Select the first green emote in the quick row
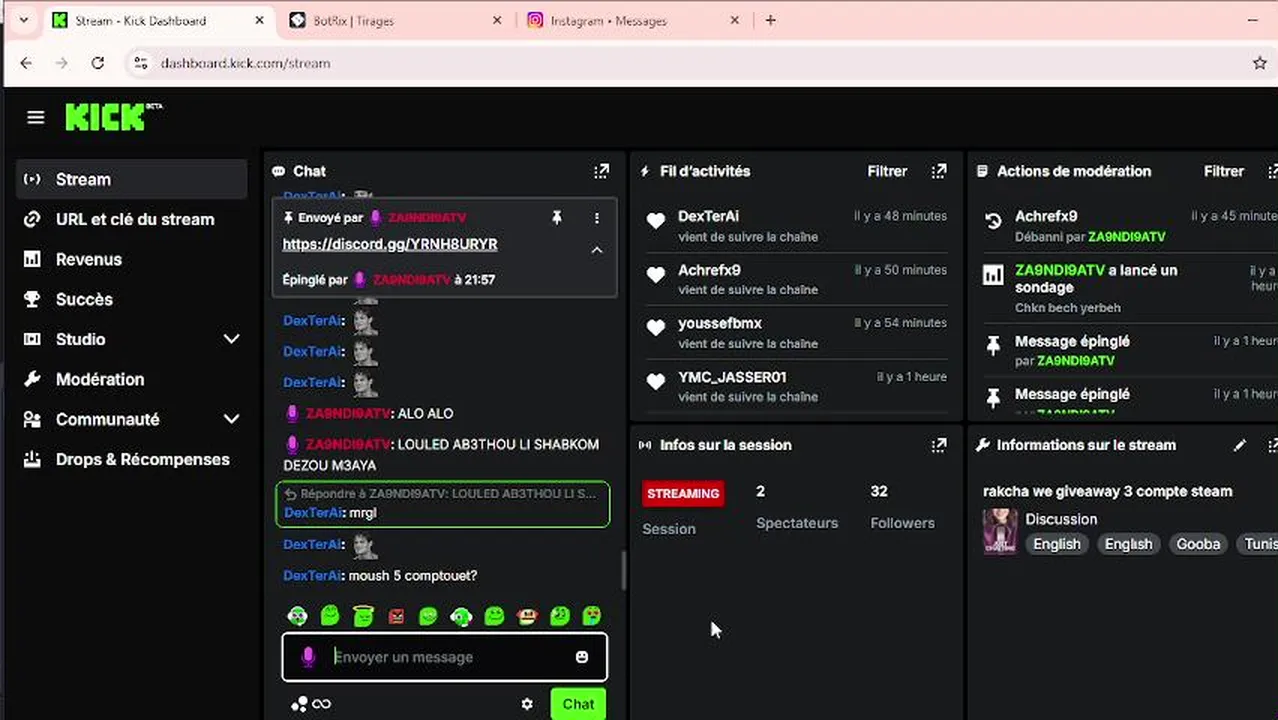The height and width of the screenshot is (720, 1278). (x=297, y=616)
